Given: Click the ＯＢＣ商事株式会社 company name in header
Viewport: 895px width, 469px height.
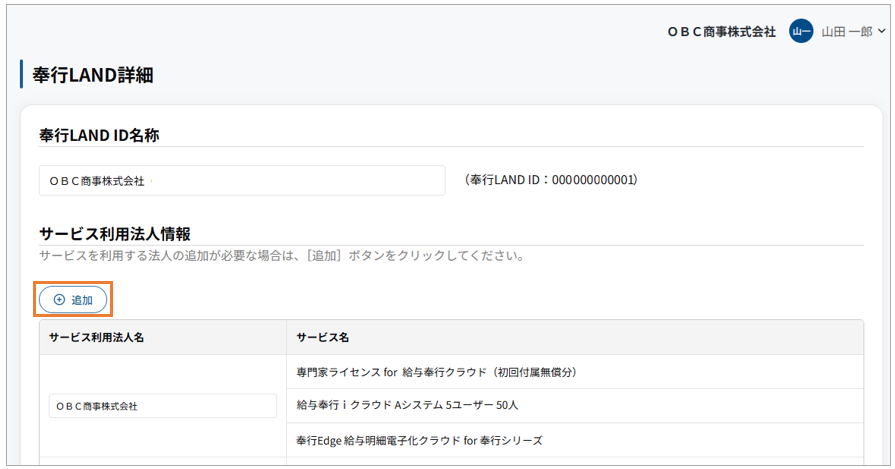Looking at the screenshot, I should [x=721, y=32].
